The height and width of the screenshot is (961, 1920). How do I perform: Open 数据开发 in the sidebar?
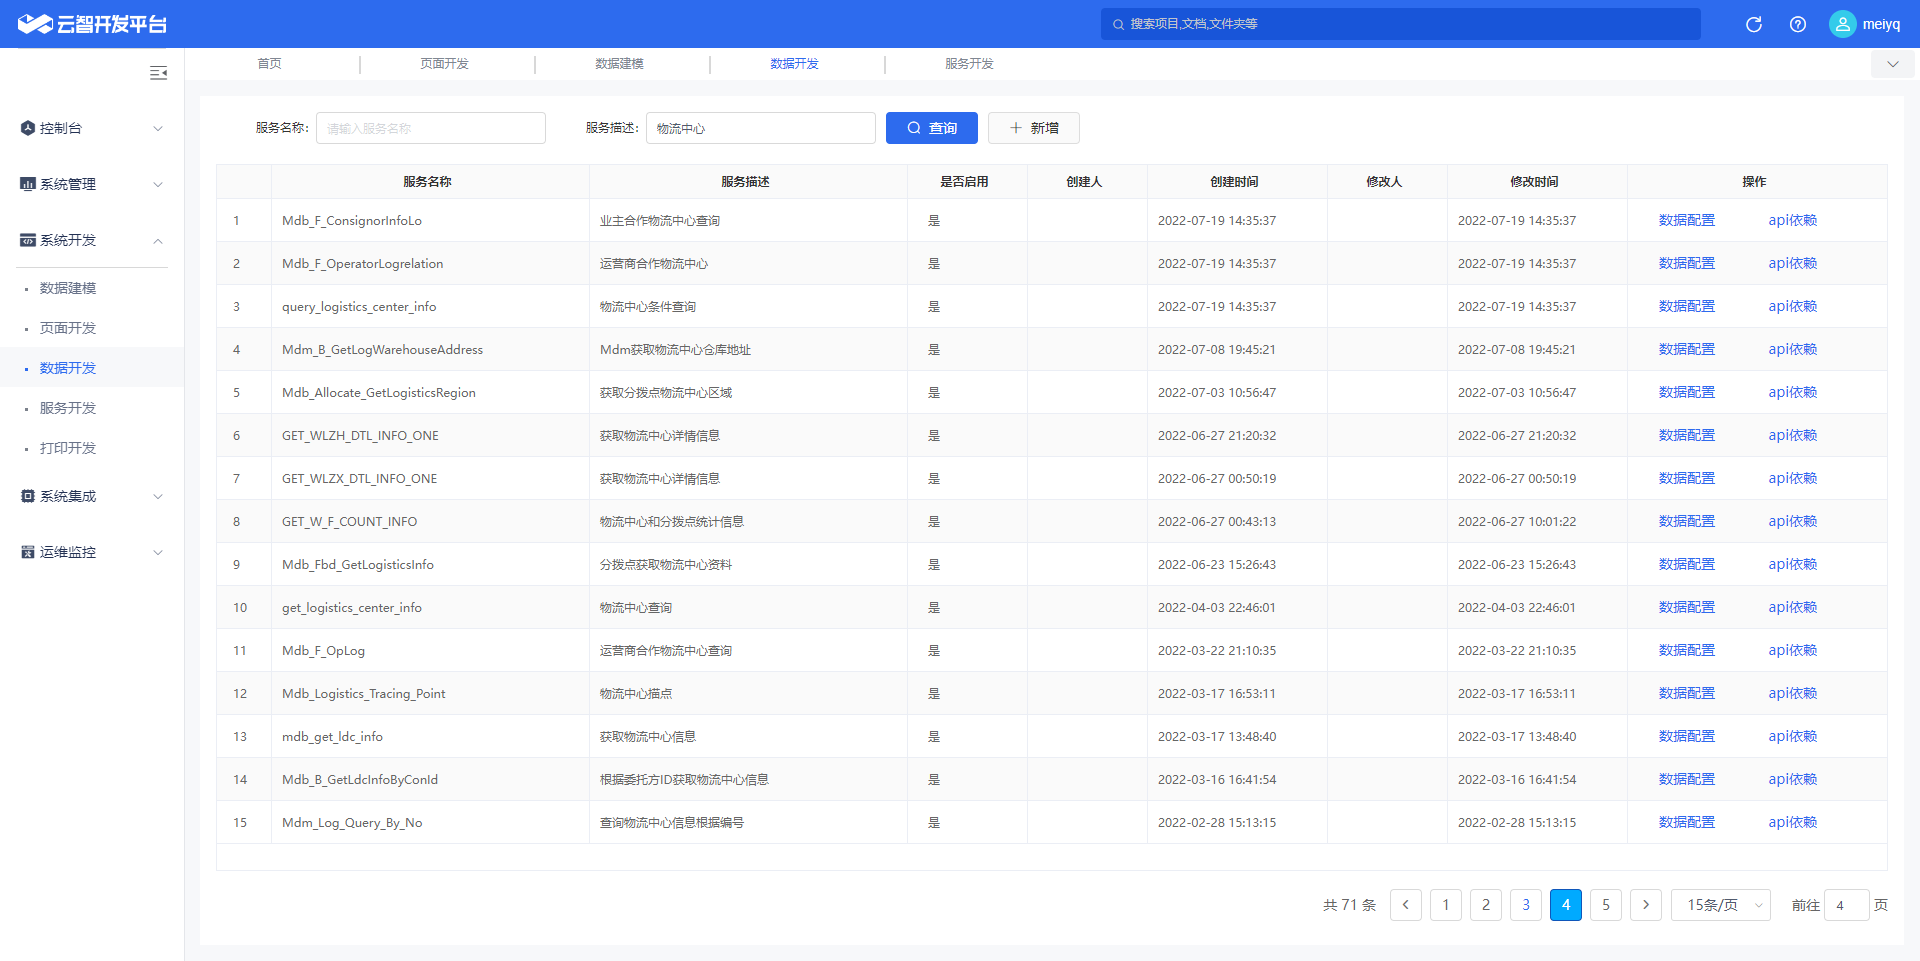(x=68, y=368)
